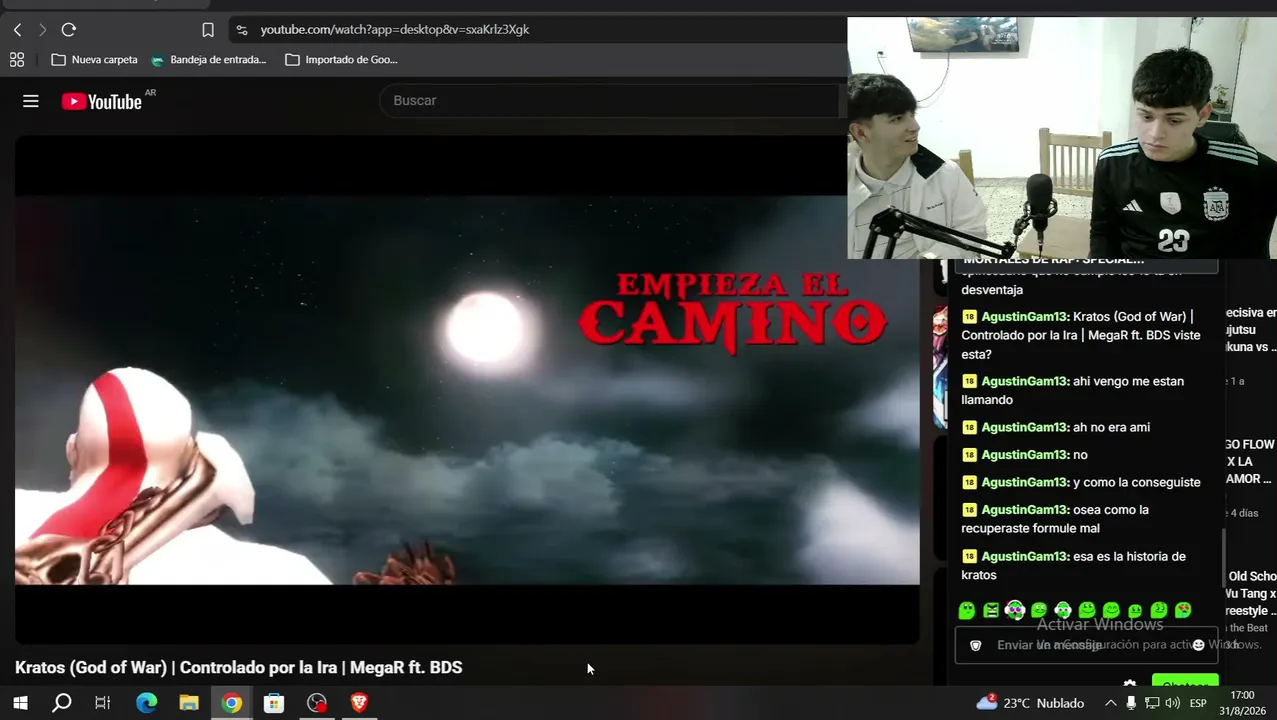Image resolution: width=1277 pixels, height=720 pixels.
Task: Open Brave browser from the taskbar
Action: click(359, 703)
